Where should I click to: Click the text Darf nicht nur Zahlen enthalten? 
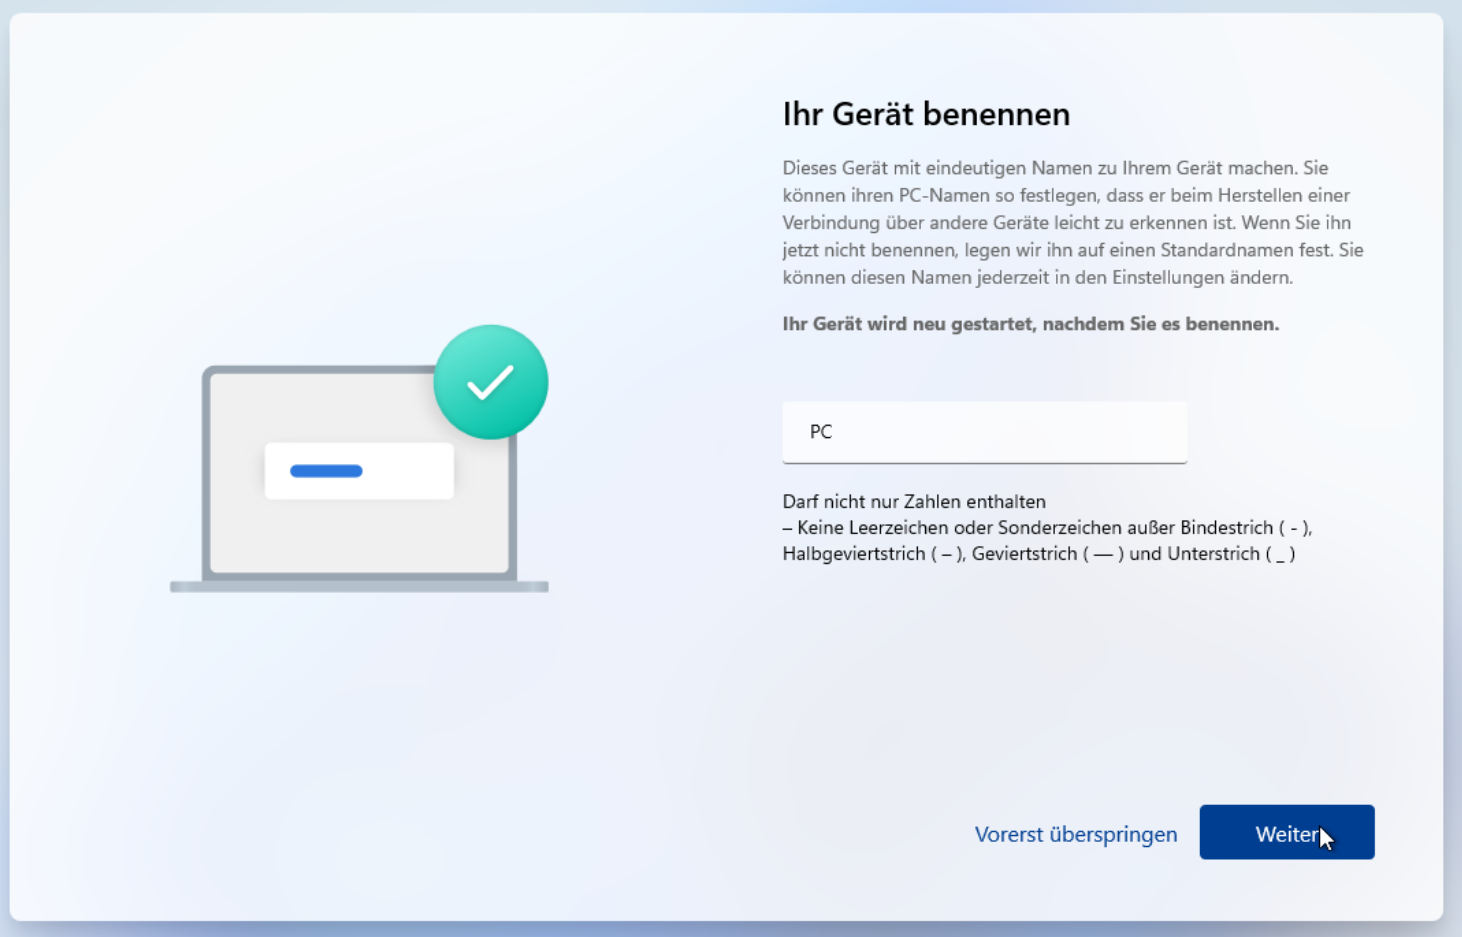[x=914, y=502]
